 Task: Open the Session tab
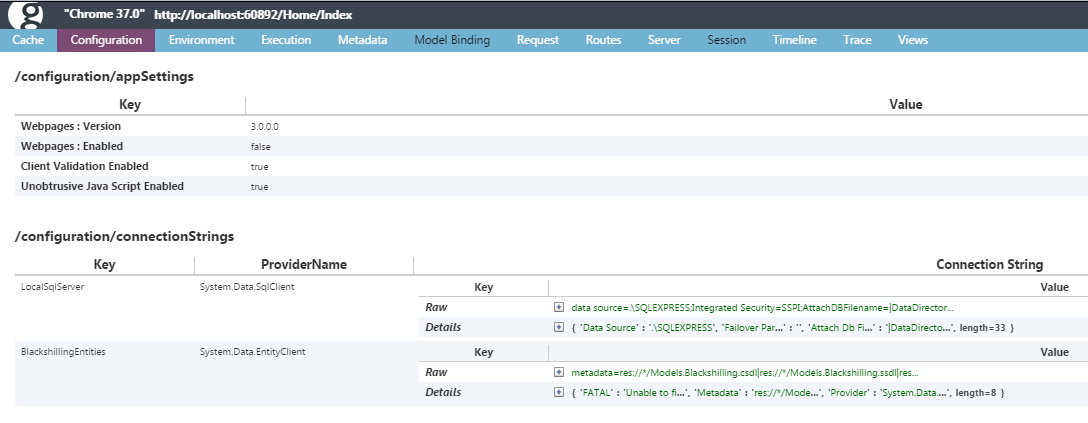726,40
